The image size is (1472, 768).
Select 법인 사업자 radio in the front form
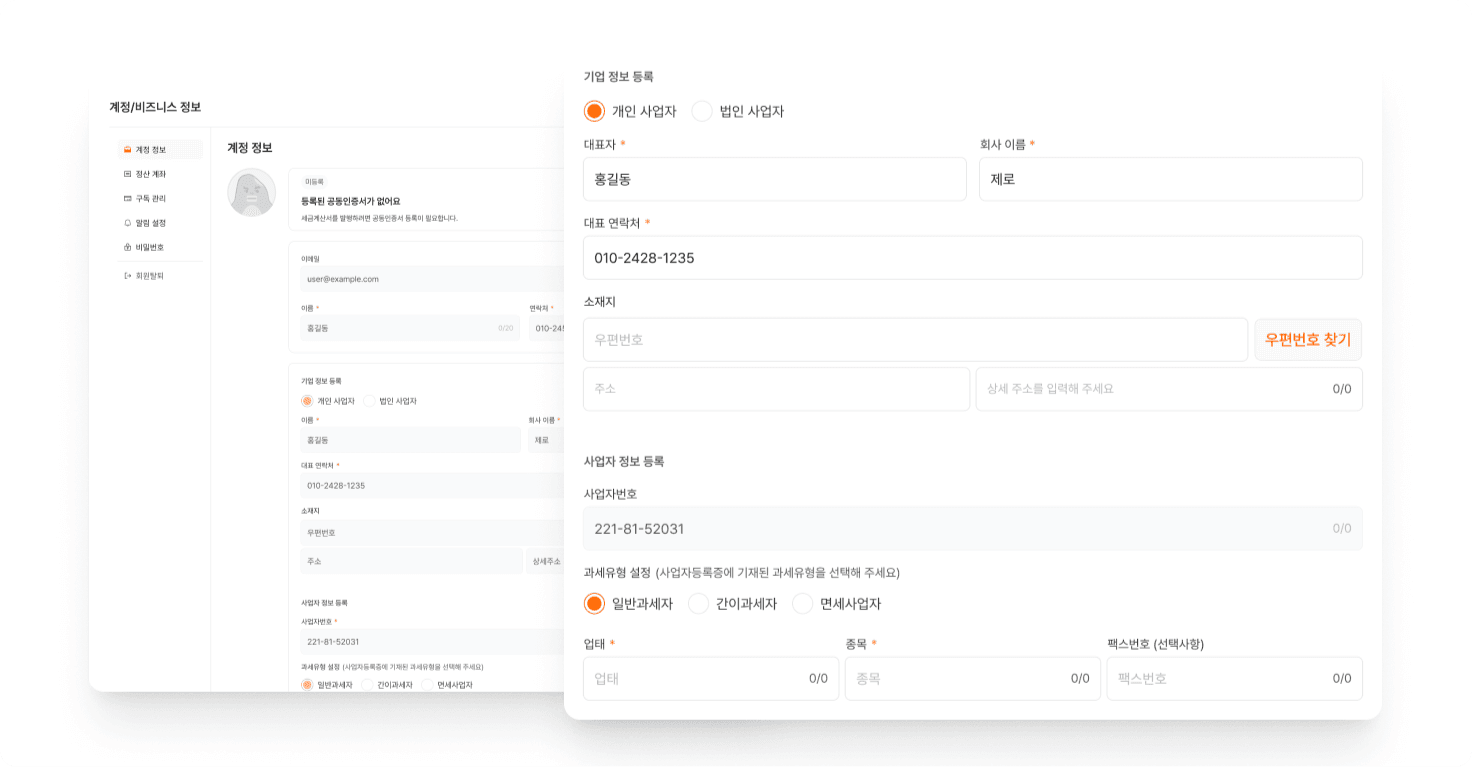coord(702,111)
